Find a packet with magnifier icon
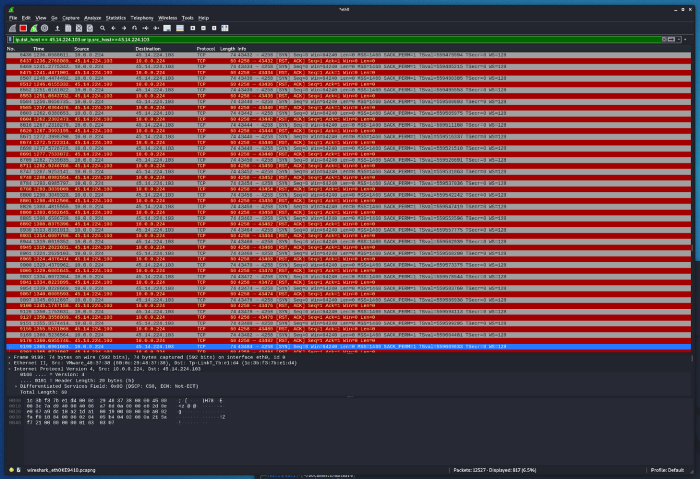The image size is (700, 479). [x=102, y=28]
